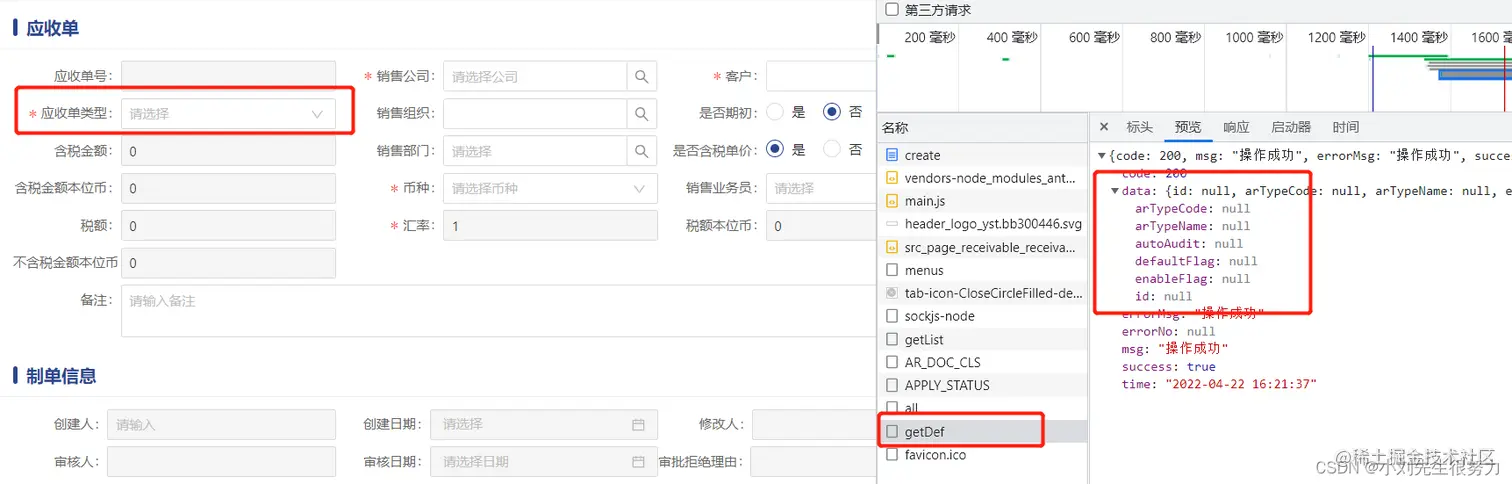Click search icon beside 销售公司 field

641,76
